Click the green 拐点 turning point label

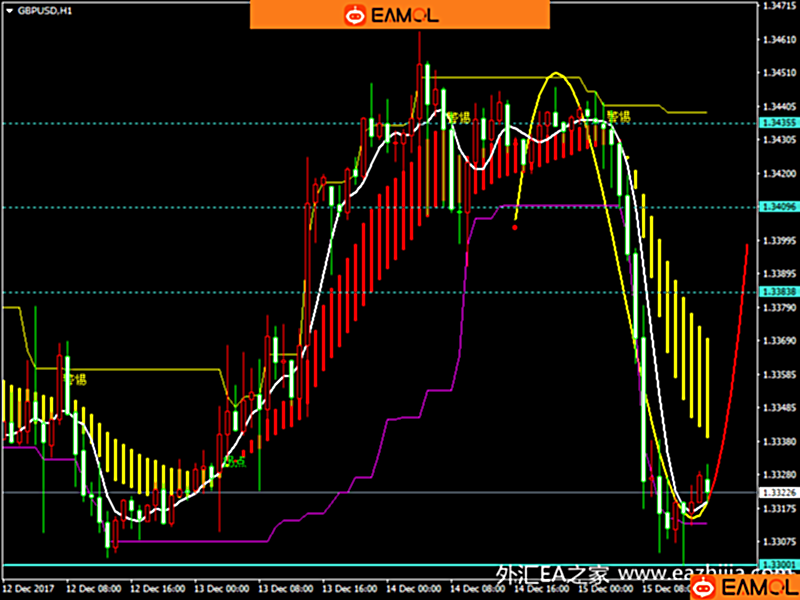click(234, 461)
